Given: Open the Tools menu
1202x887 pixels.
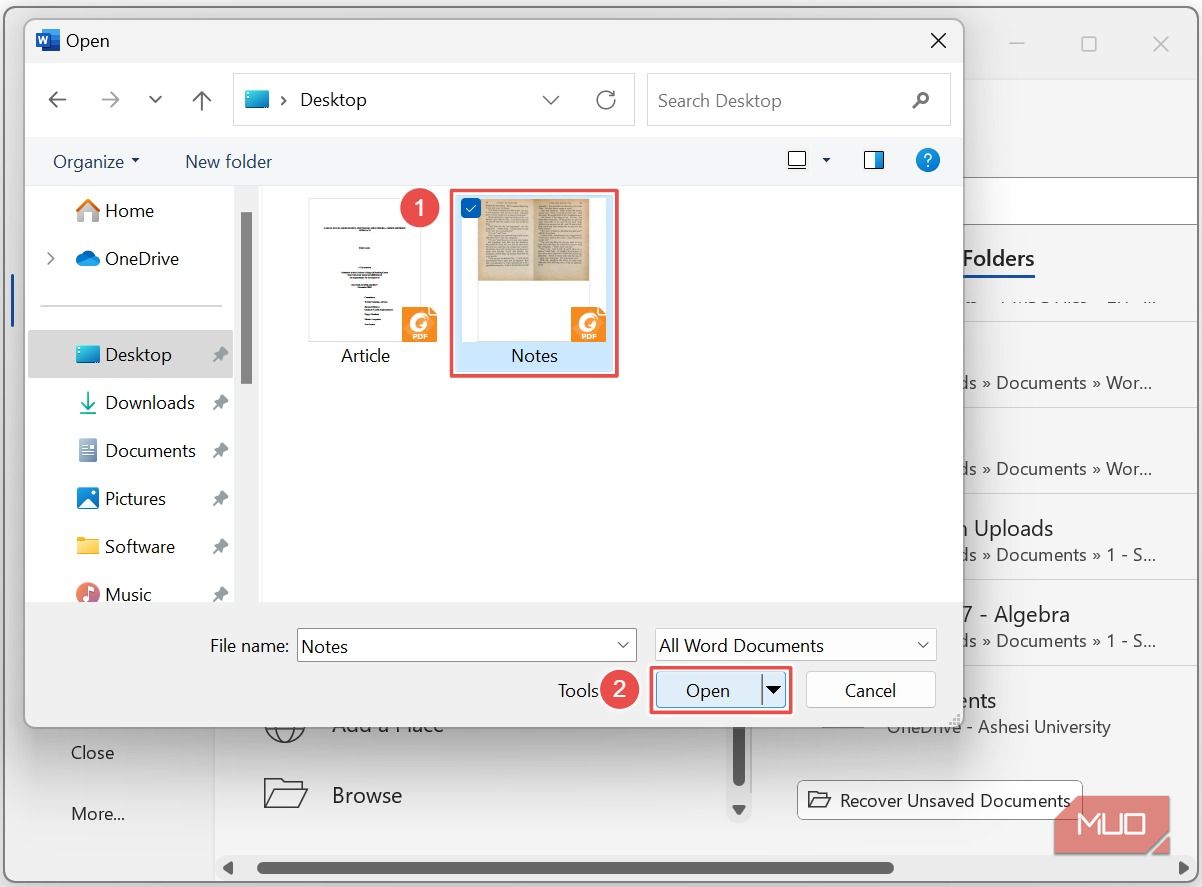Looking at the screenshot, I should pos(578,690).
